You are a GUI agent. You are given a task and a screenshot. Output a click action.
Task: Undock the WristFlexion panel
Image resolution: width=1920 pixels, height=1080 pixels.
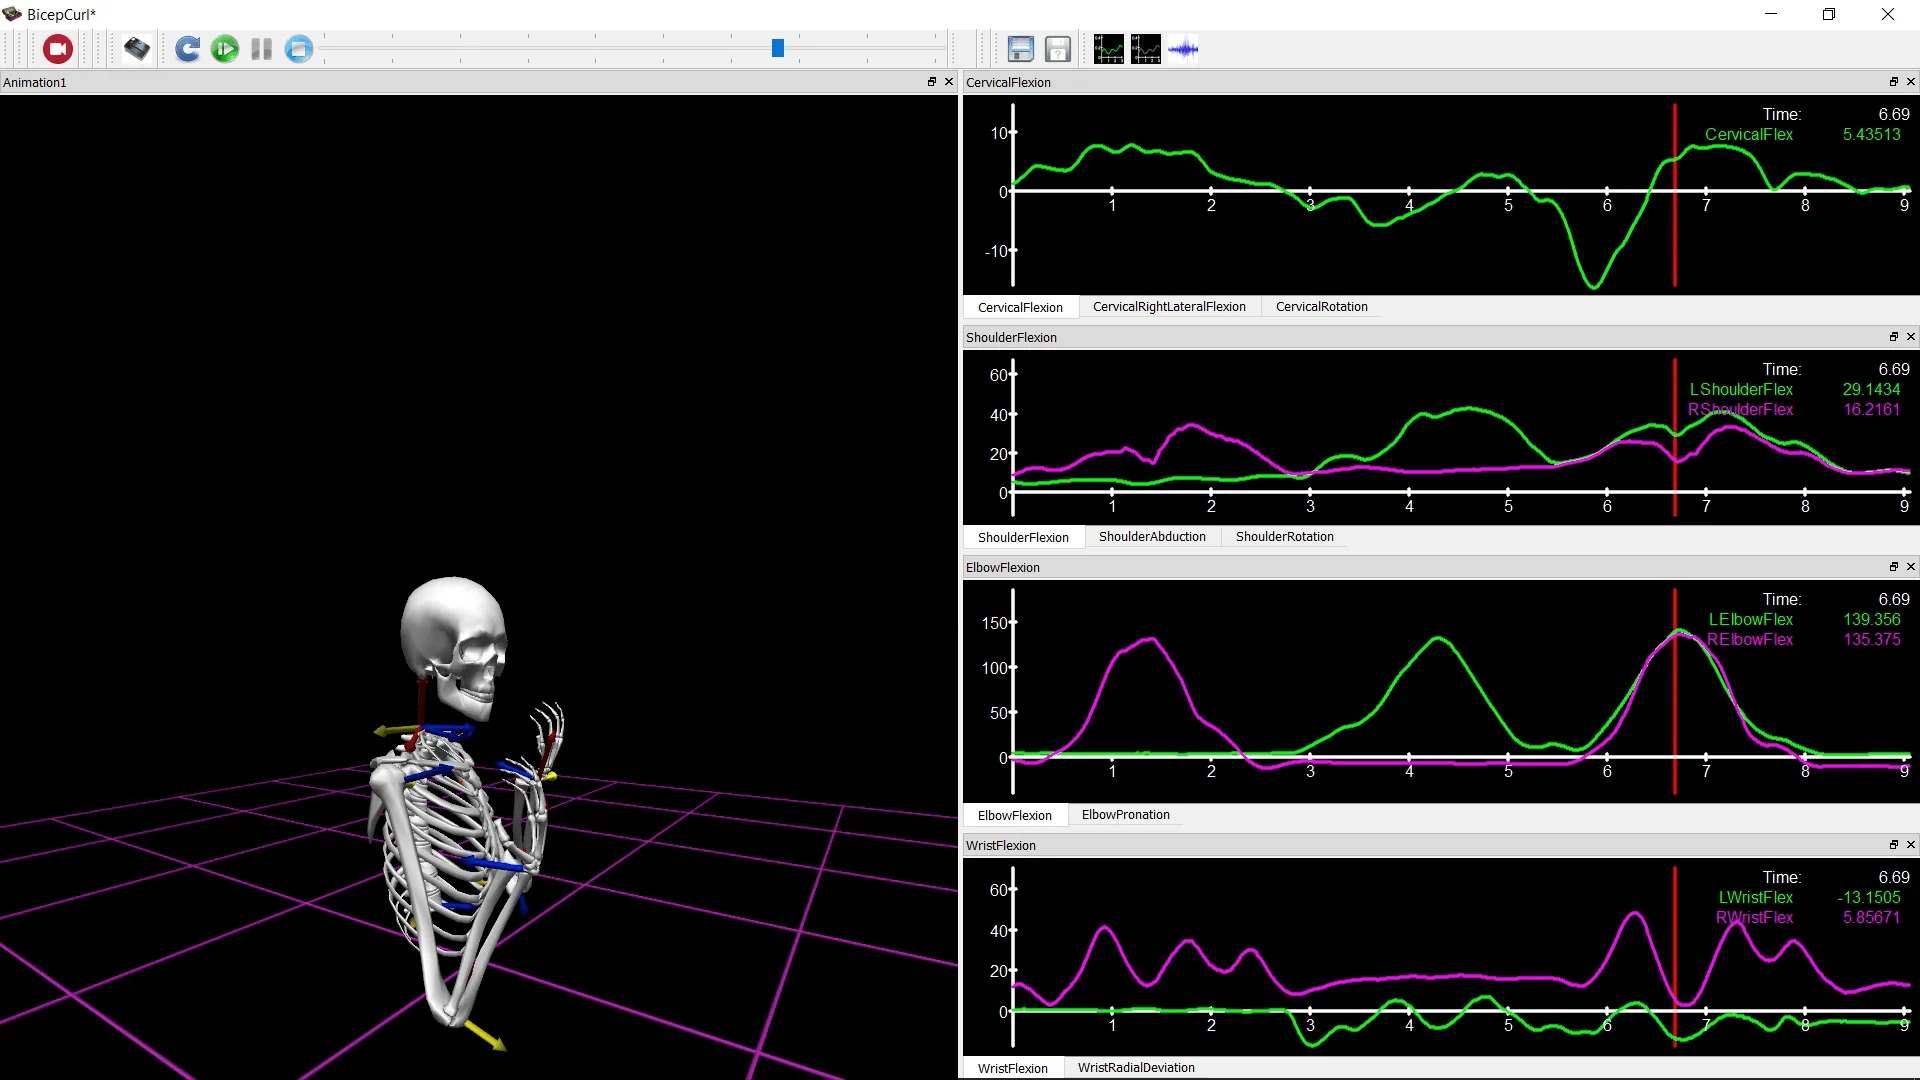[1894, 845]
